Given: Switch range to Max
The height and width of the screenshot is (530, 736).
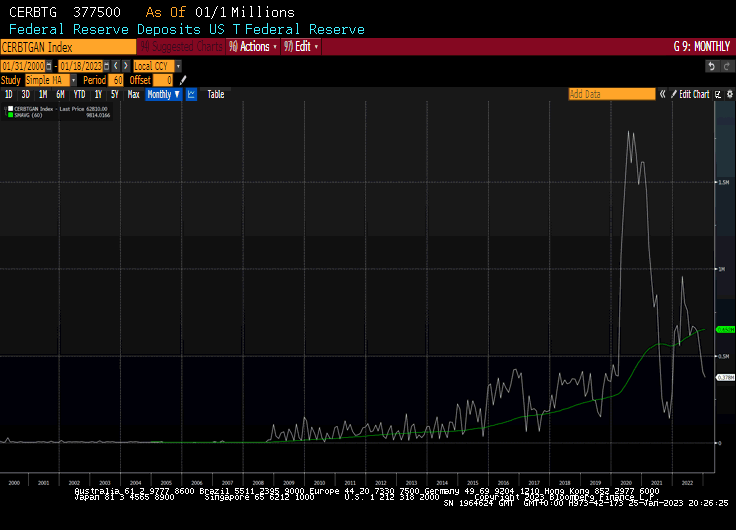Looking at the screenshot, I should [133, 94].
